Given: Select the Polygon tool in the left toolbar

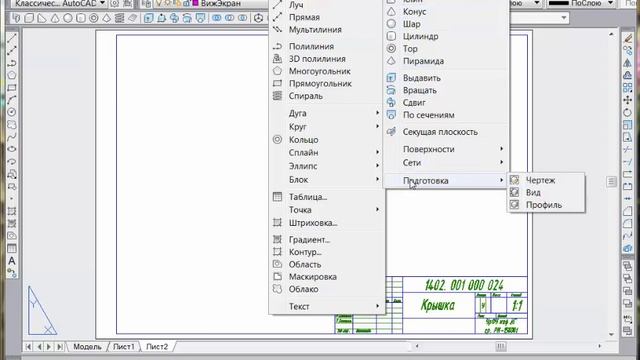Looking at the screenshot, I should pos(12,75).
